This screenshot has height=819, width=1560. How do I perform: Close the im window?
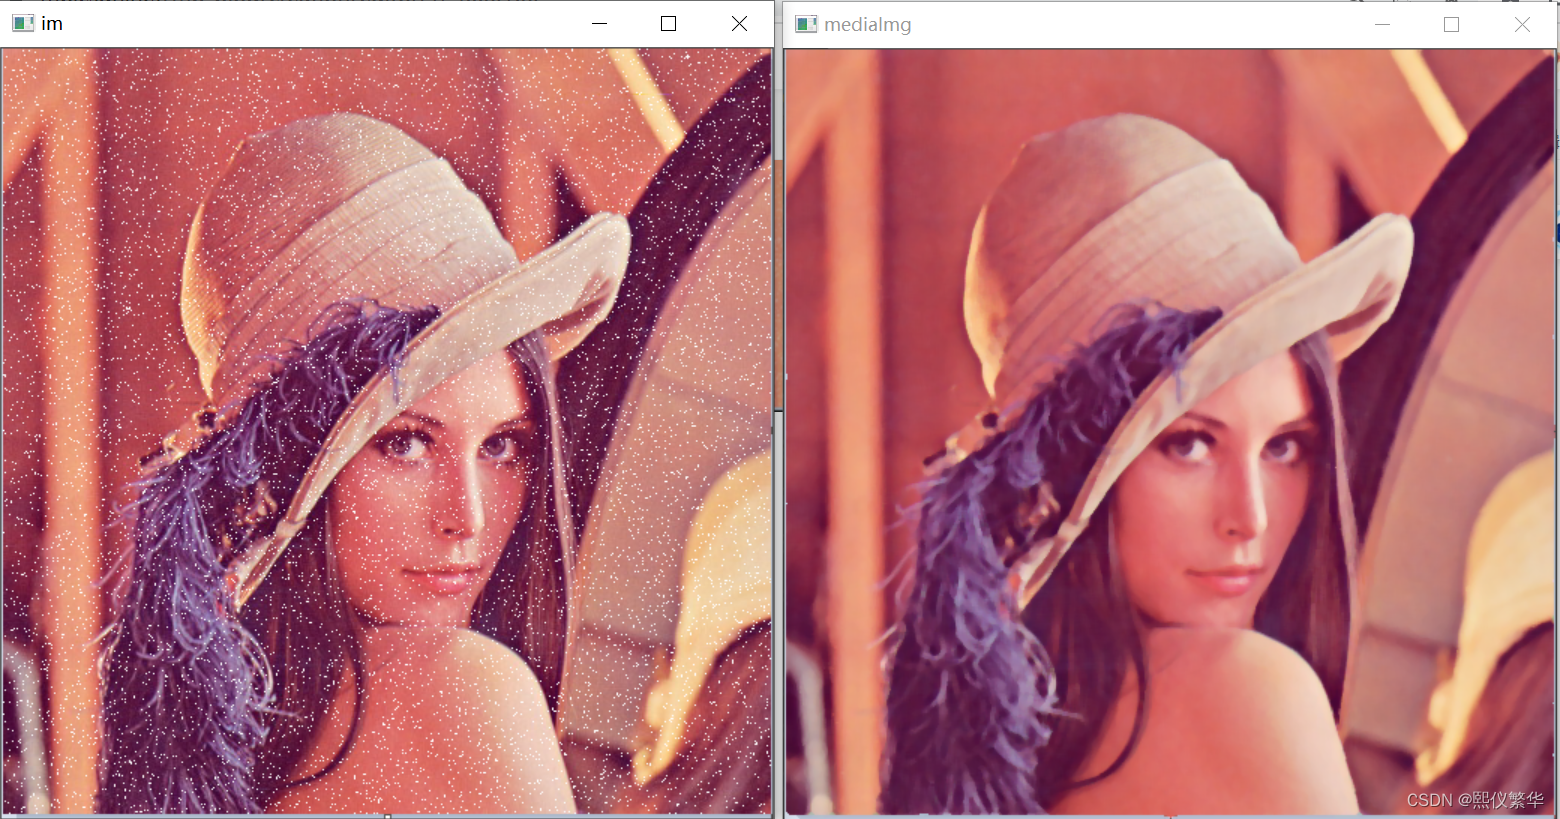click(x=739, y=23)
